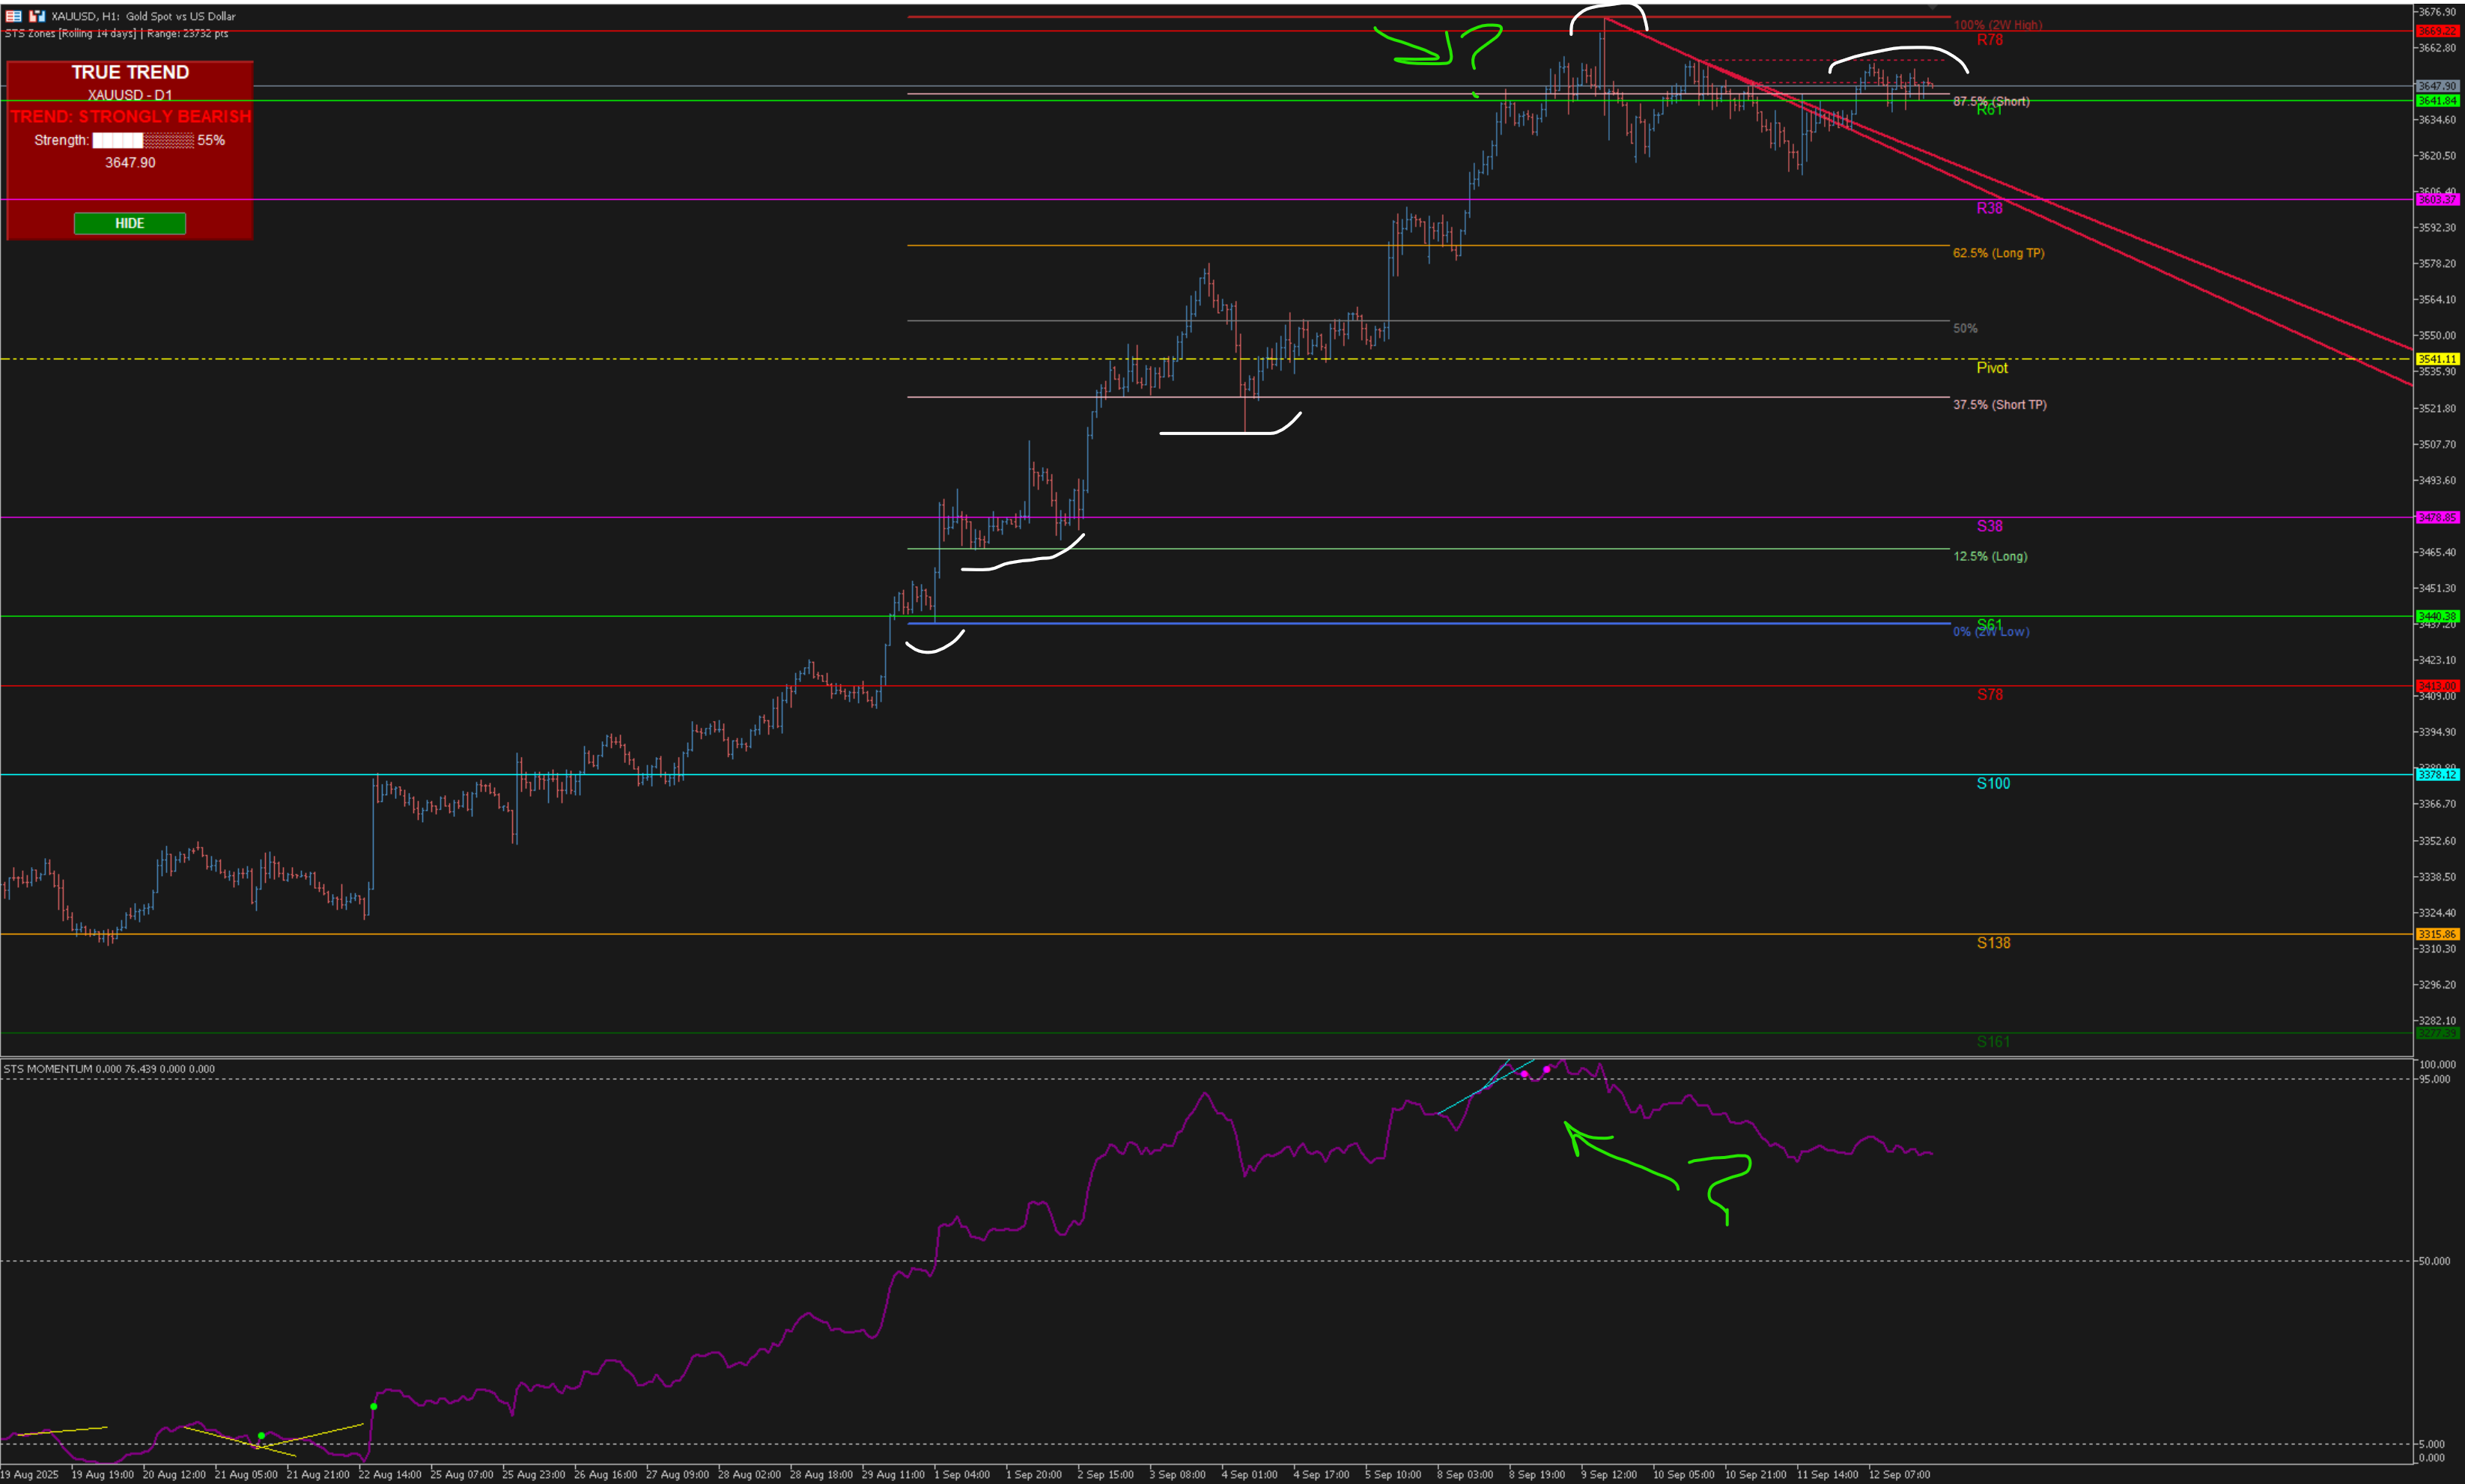Image resolution: width=2465 pixels, height=1484 pixels.
Task: Click the 62.5% (Long TP) level label
Action: pos(1998,253)
